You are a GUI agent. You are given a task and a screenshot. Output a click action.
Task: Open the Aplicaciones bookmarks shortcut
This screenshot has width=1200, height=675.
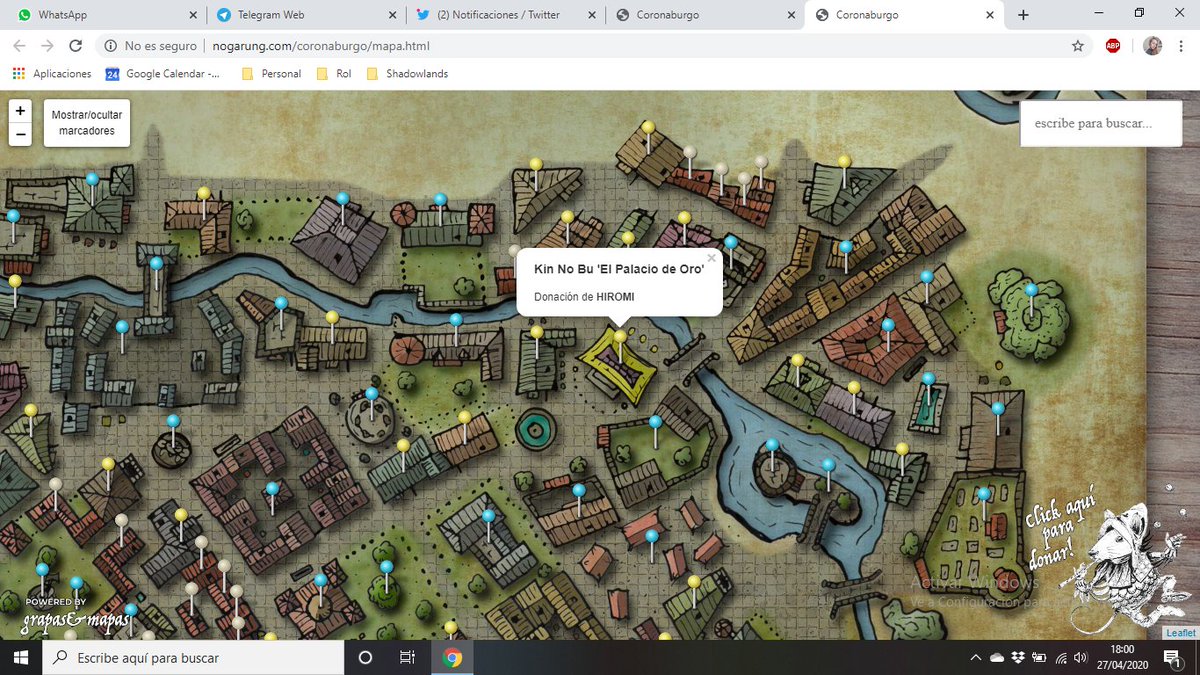point(51,74)
